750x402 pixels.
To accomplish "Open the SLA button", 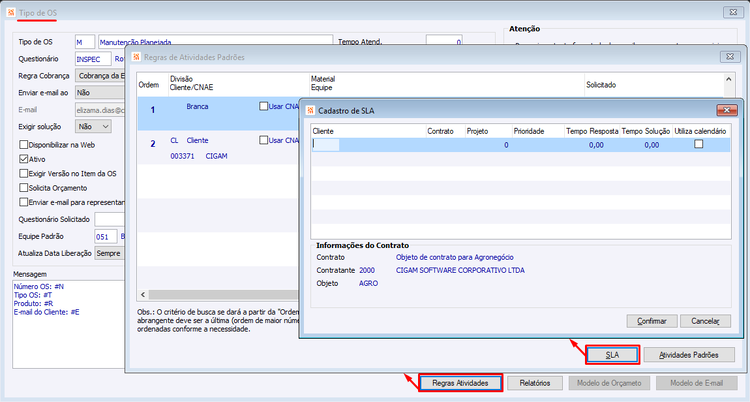I will coord(612,355).
